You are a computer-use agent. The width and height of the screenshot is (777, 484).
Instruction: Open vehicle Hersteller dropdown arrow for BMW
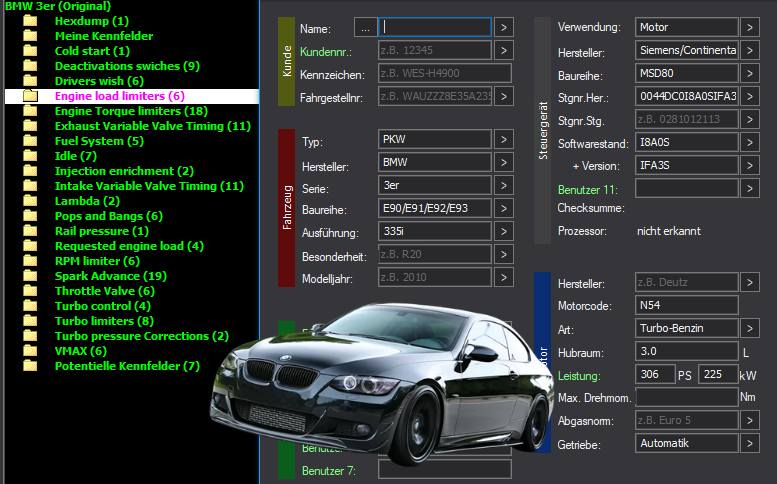(503, 162)
